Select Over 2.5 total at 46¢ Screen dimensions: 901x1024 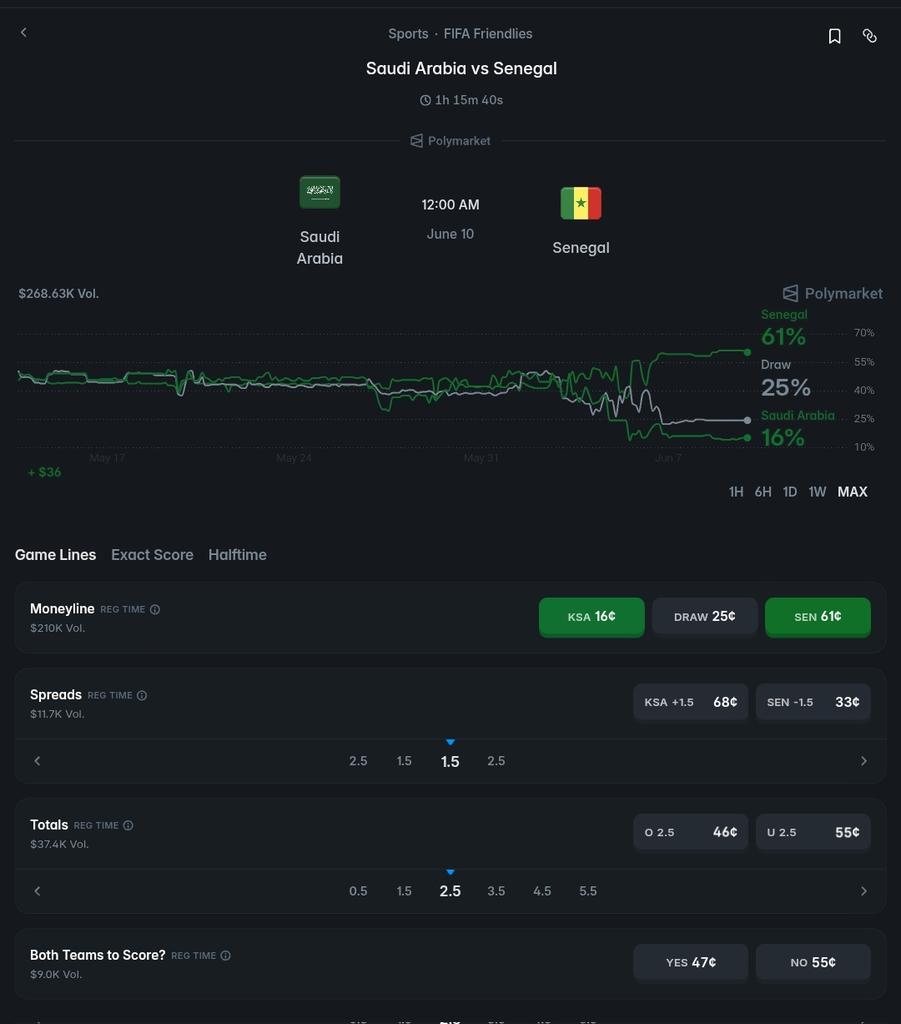point(691,832)
